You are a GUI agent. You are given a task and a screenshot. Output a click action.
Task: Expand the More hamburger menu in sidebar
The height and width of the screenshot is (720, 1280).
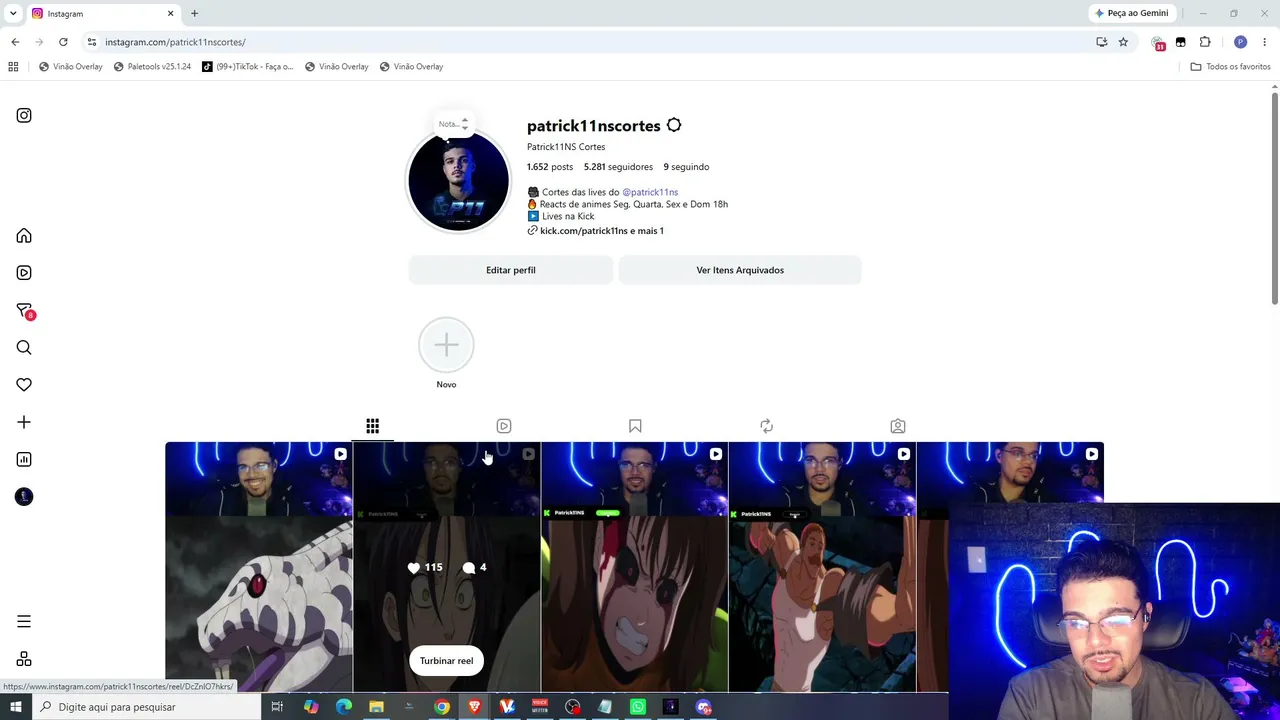pyautogui.click(x=24, y=622)
